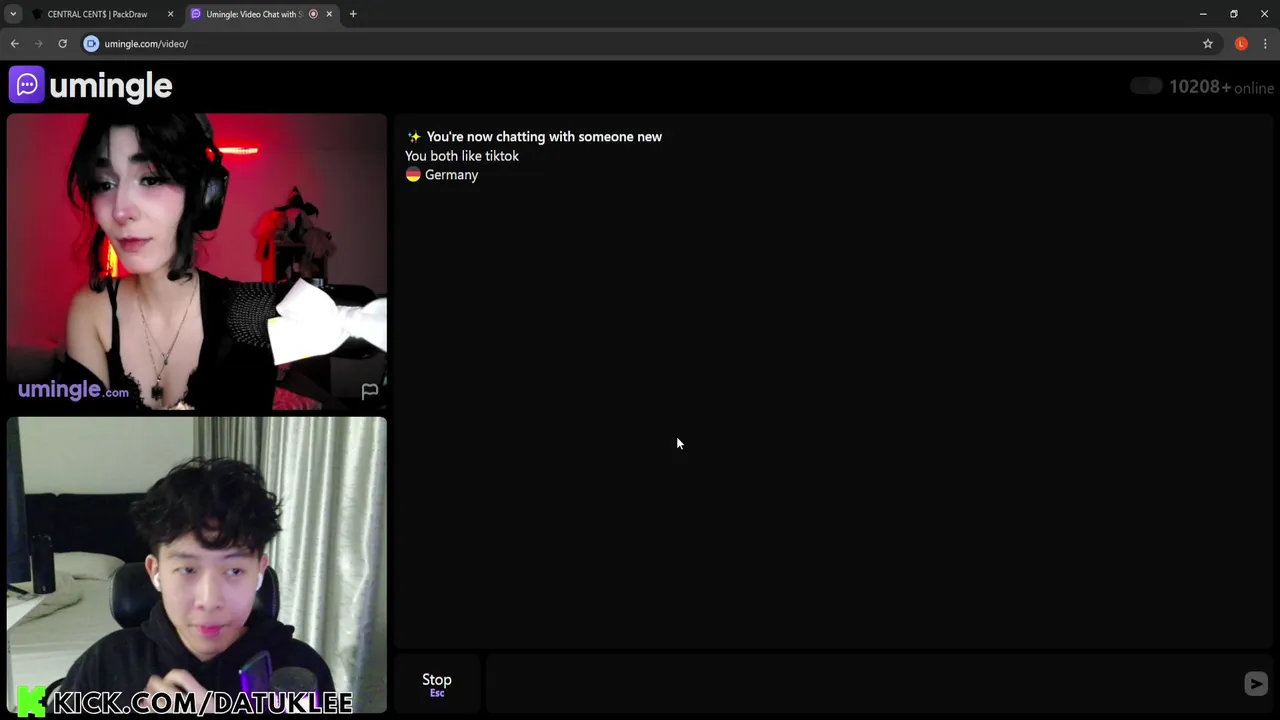The height and width of the screenshot is (720, 1280).
Task: Close the Umingle Video Chat tab
Action: pos(329,14)
